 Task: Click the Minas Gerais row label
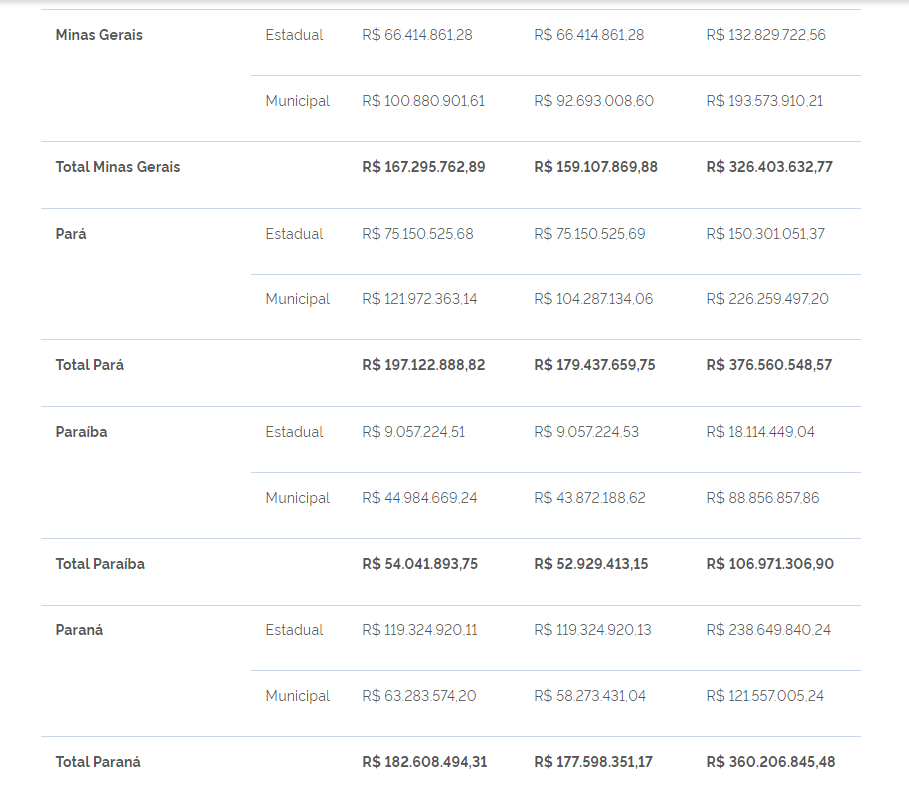pos(99,35)
